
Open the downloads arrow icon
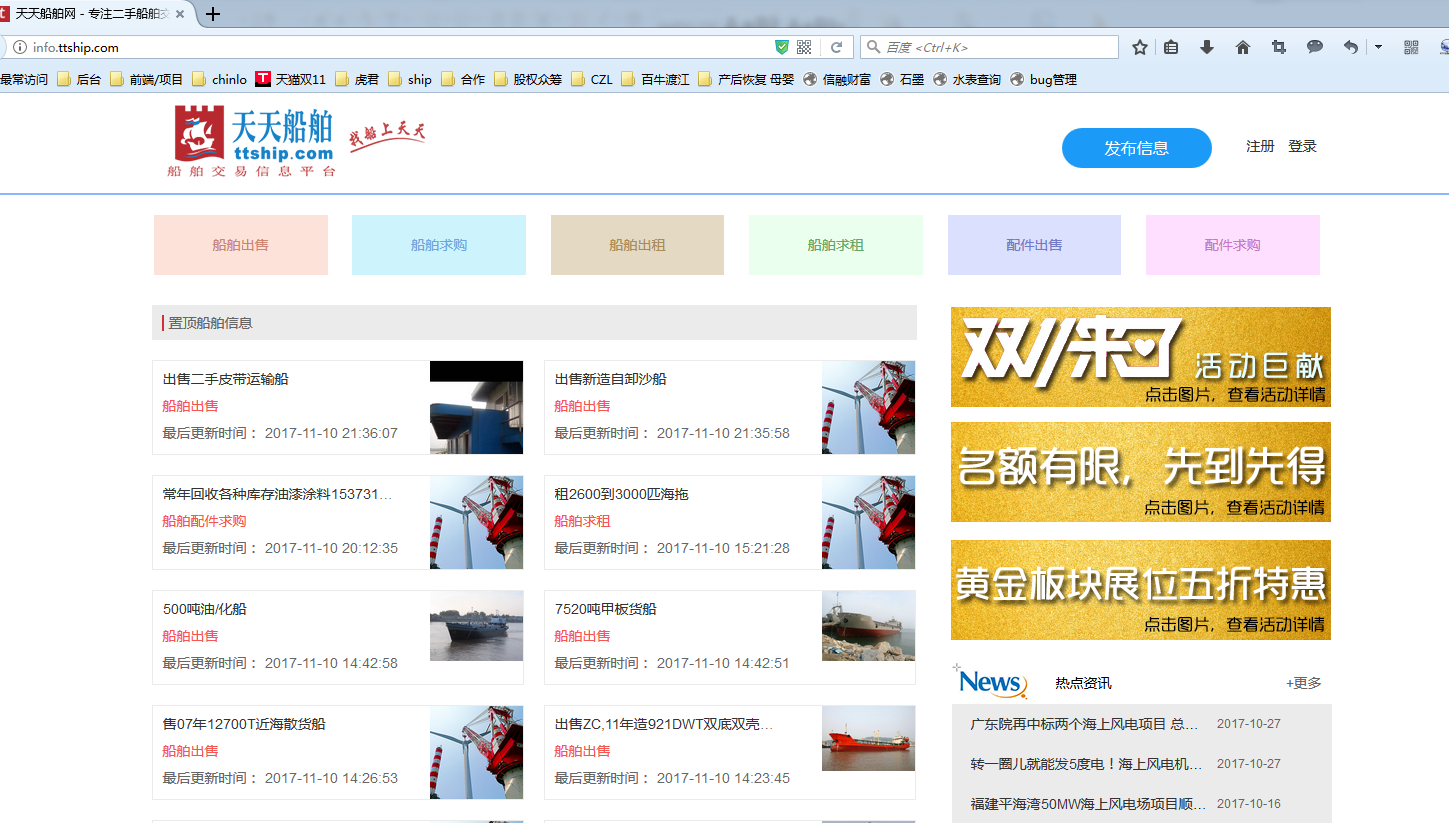coord(1207,47)
